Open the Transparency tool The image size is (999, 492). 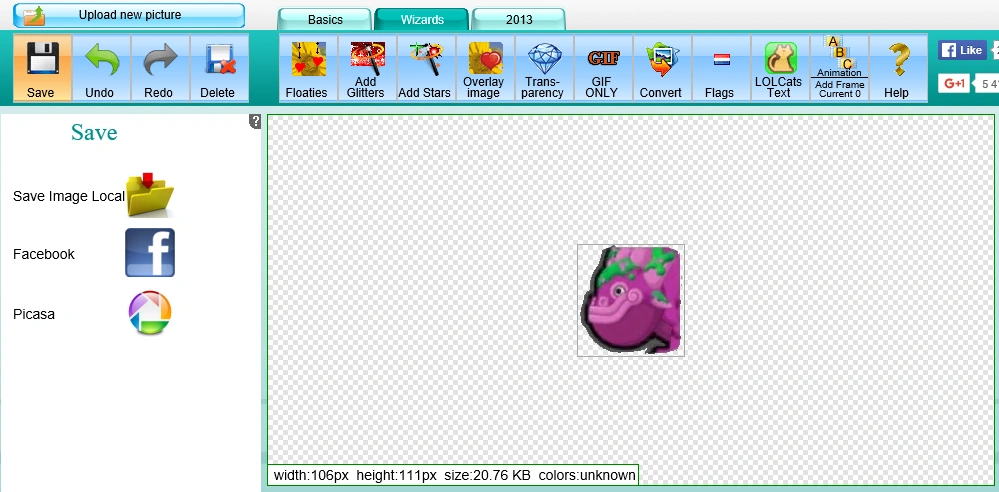543,68
